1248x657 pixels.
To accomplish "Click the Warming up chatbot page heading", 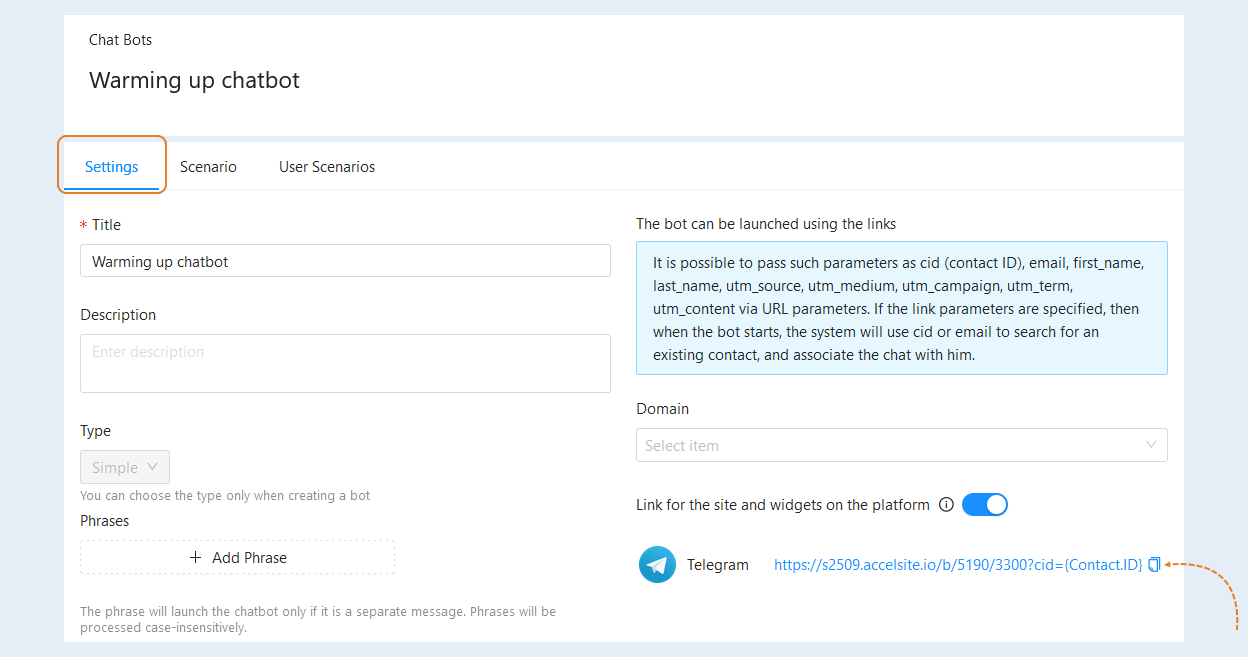I will pyautogui.click(x=194, y=80).
